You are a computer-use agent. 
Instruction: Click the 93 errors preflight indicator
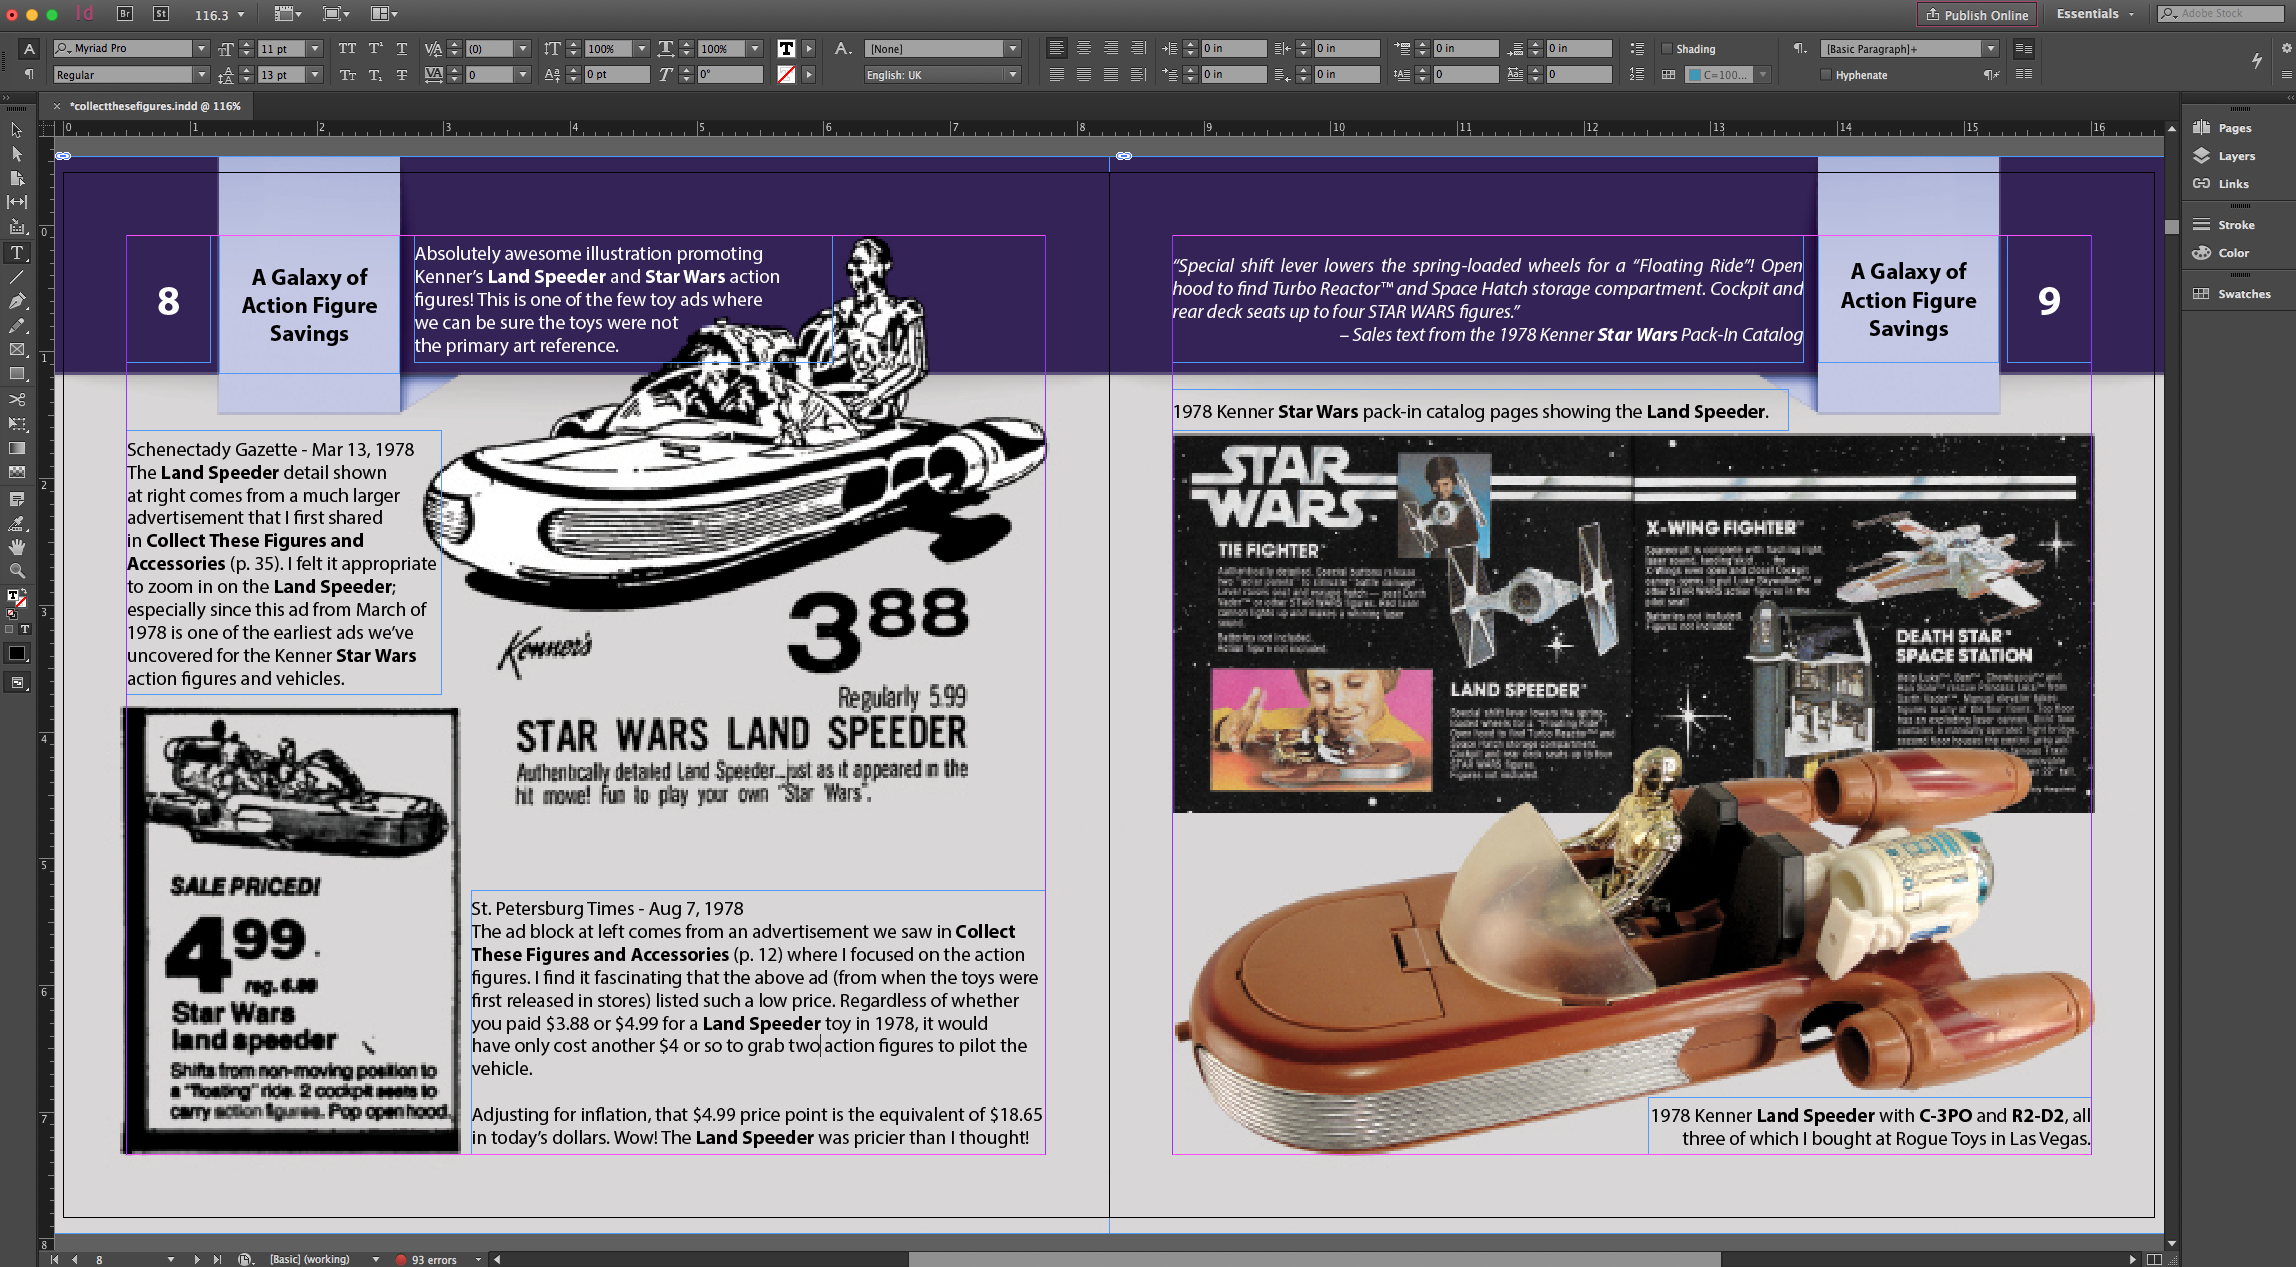click(x=427, y=1259)
